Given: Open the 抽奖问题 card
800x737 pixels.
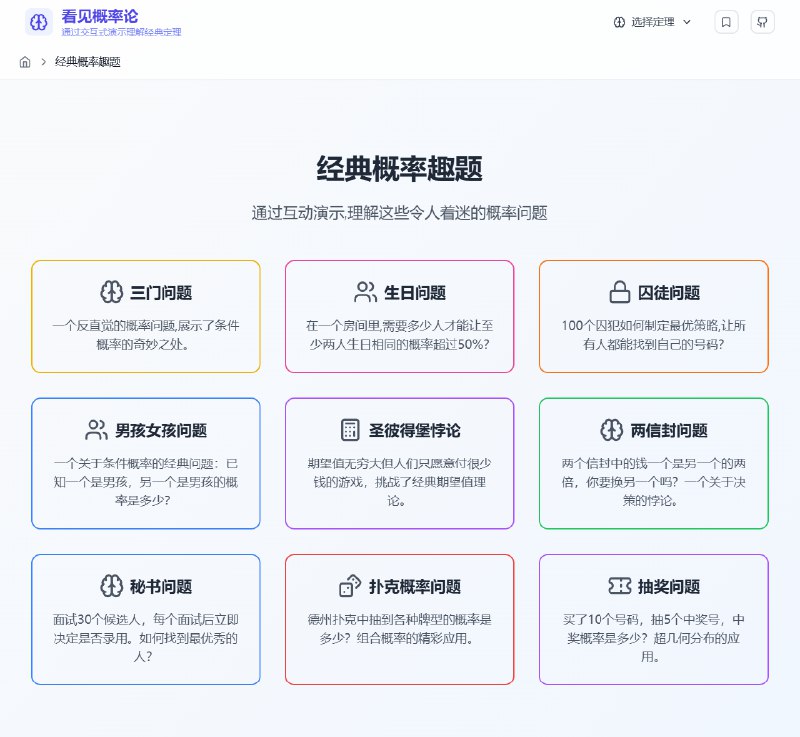Looking at the screenshot, I should [x=653, y=620].
